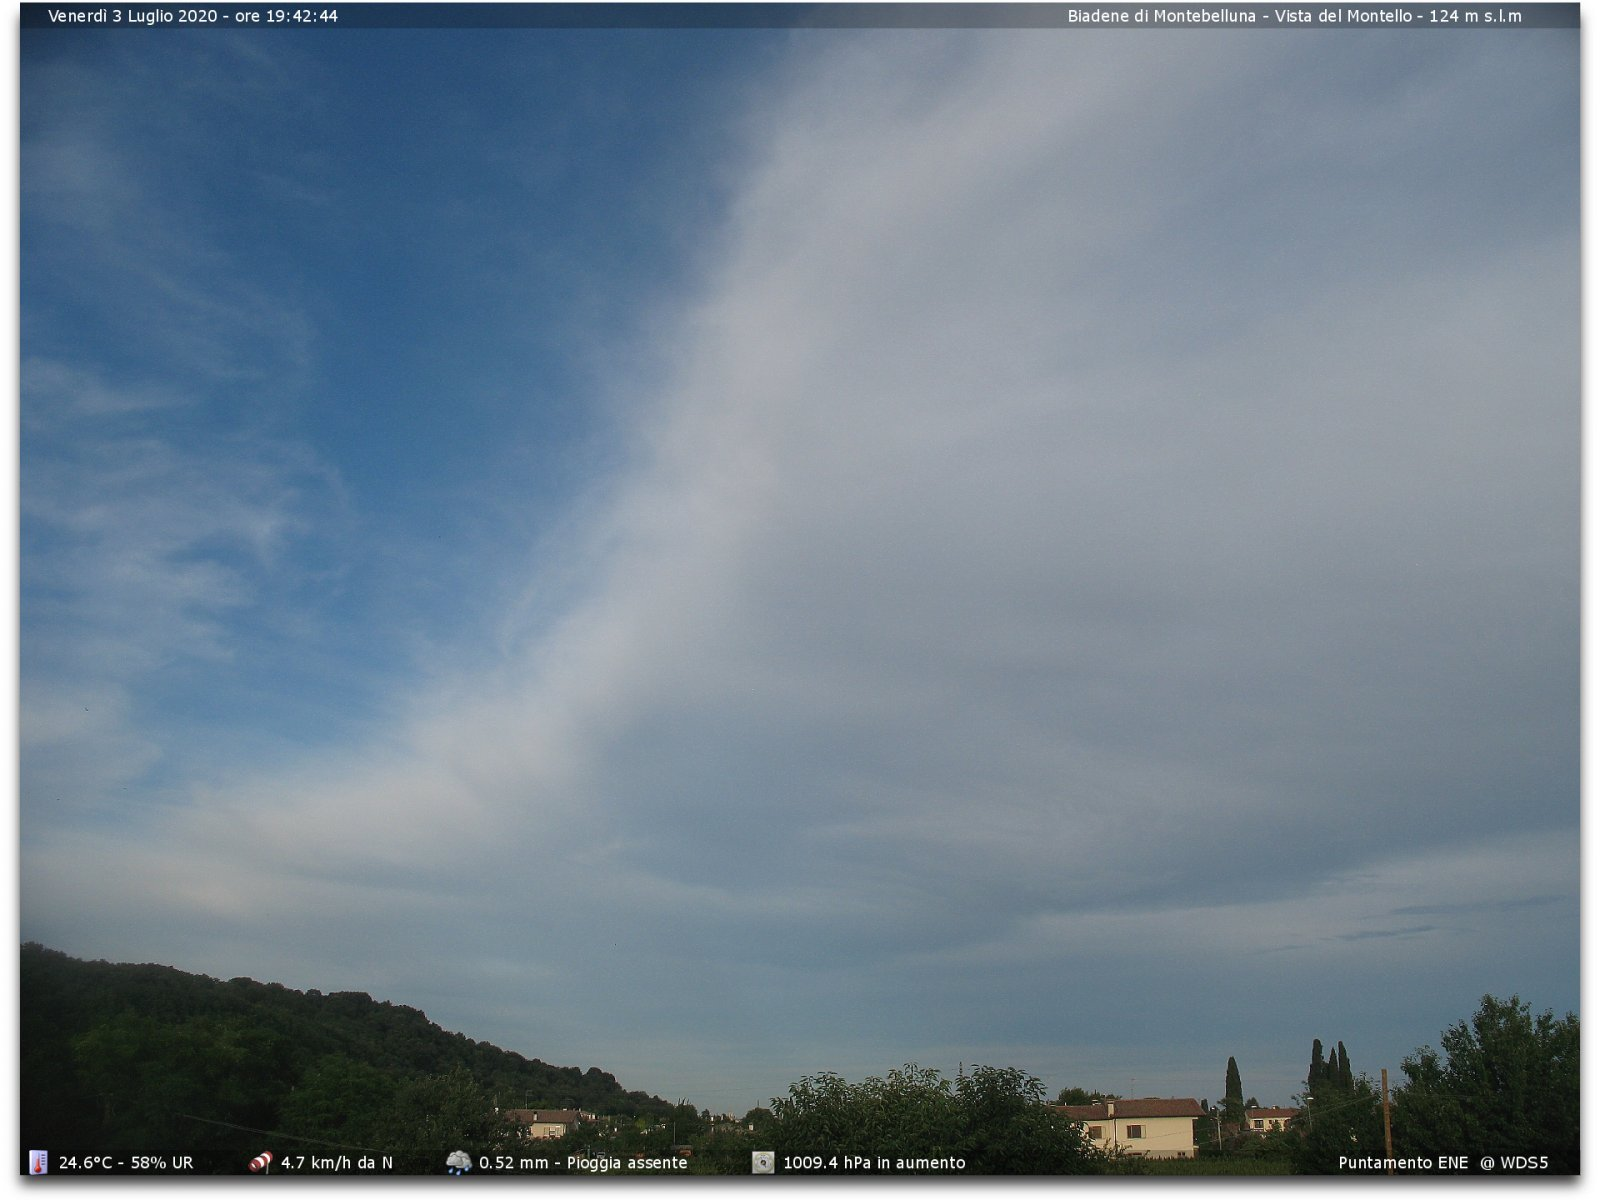Click the timestamp 'ore 19:42:44'

pos(286,16)
